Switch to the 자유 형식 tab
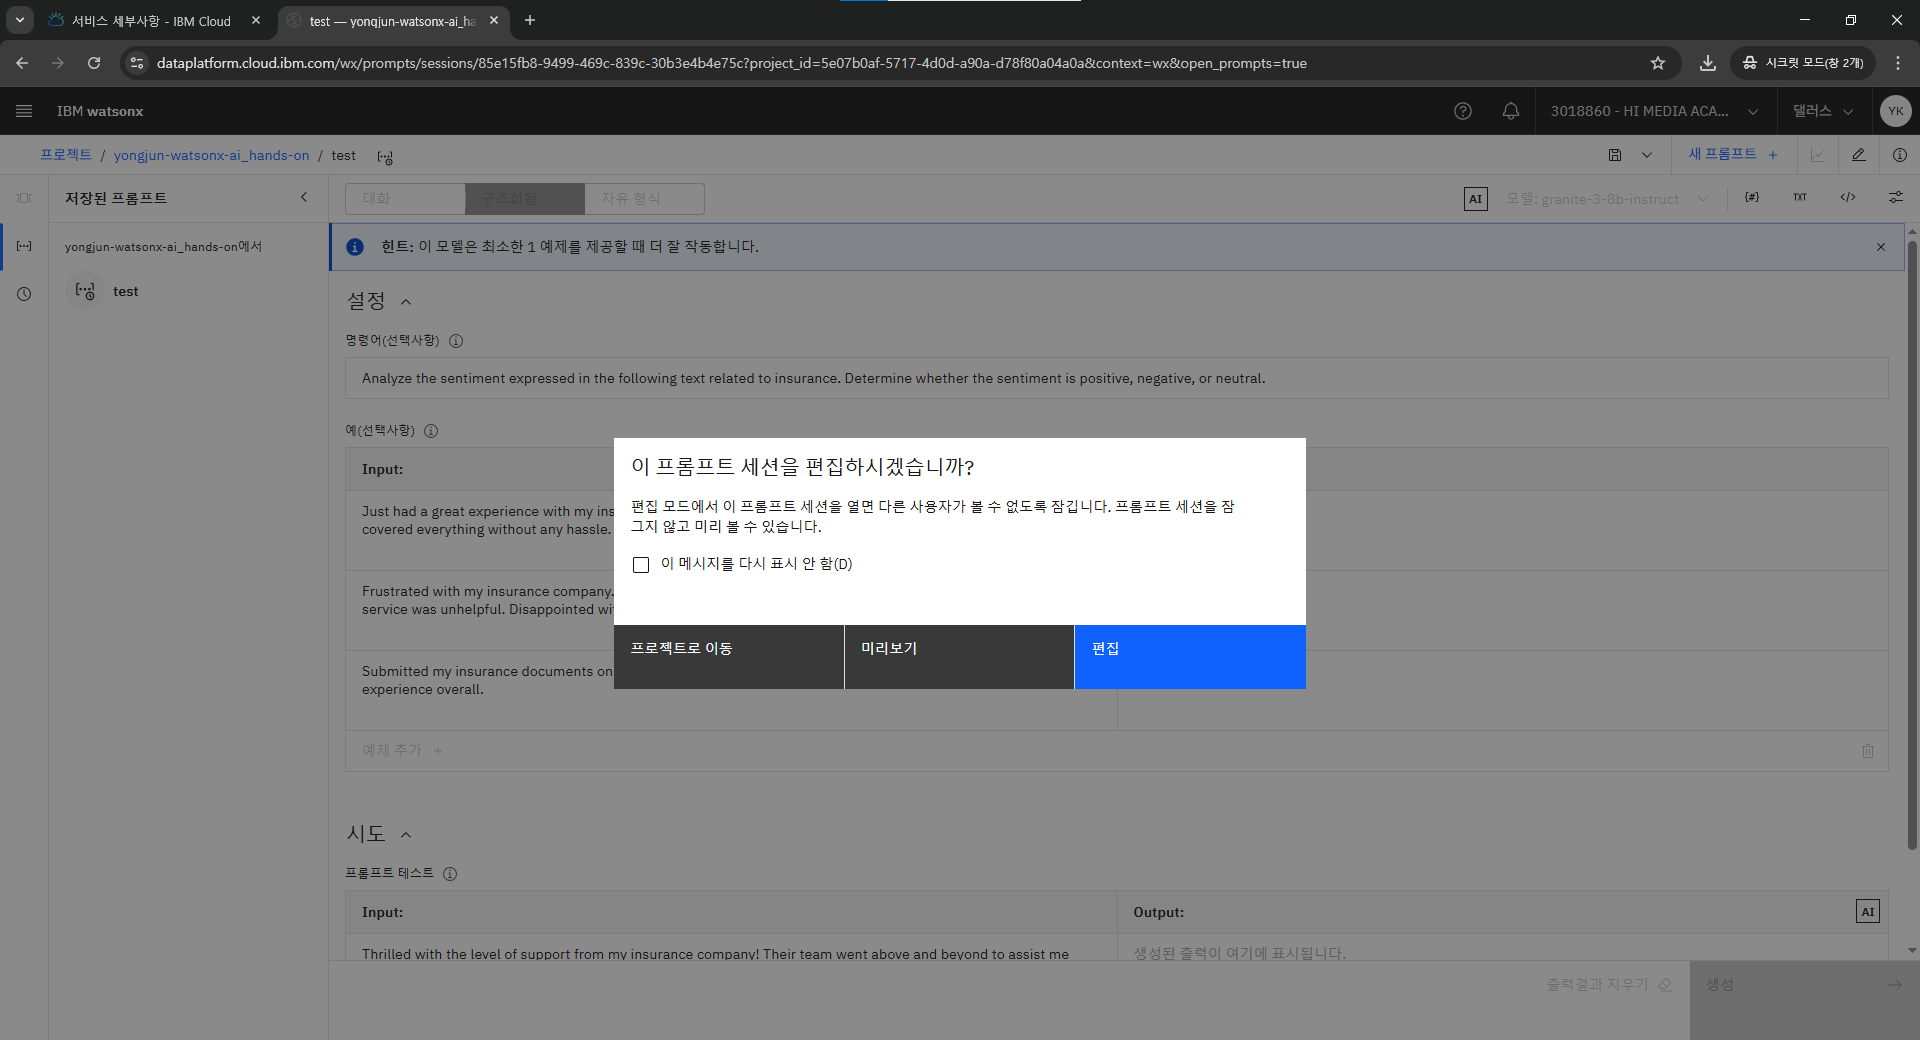The width and height of the screenshot is (1920, 1040). (644, 199)
